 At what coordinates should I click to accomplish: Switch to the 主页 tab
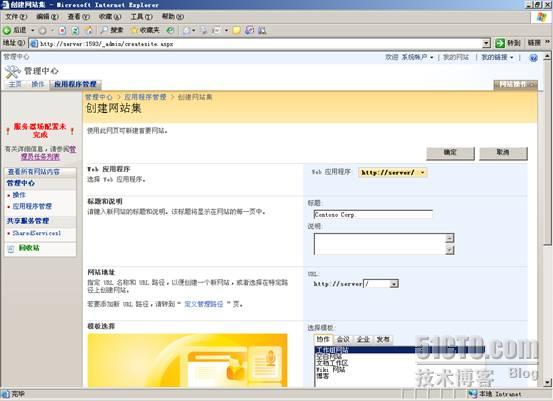[15, 84]
